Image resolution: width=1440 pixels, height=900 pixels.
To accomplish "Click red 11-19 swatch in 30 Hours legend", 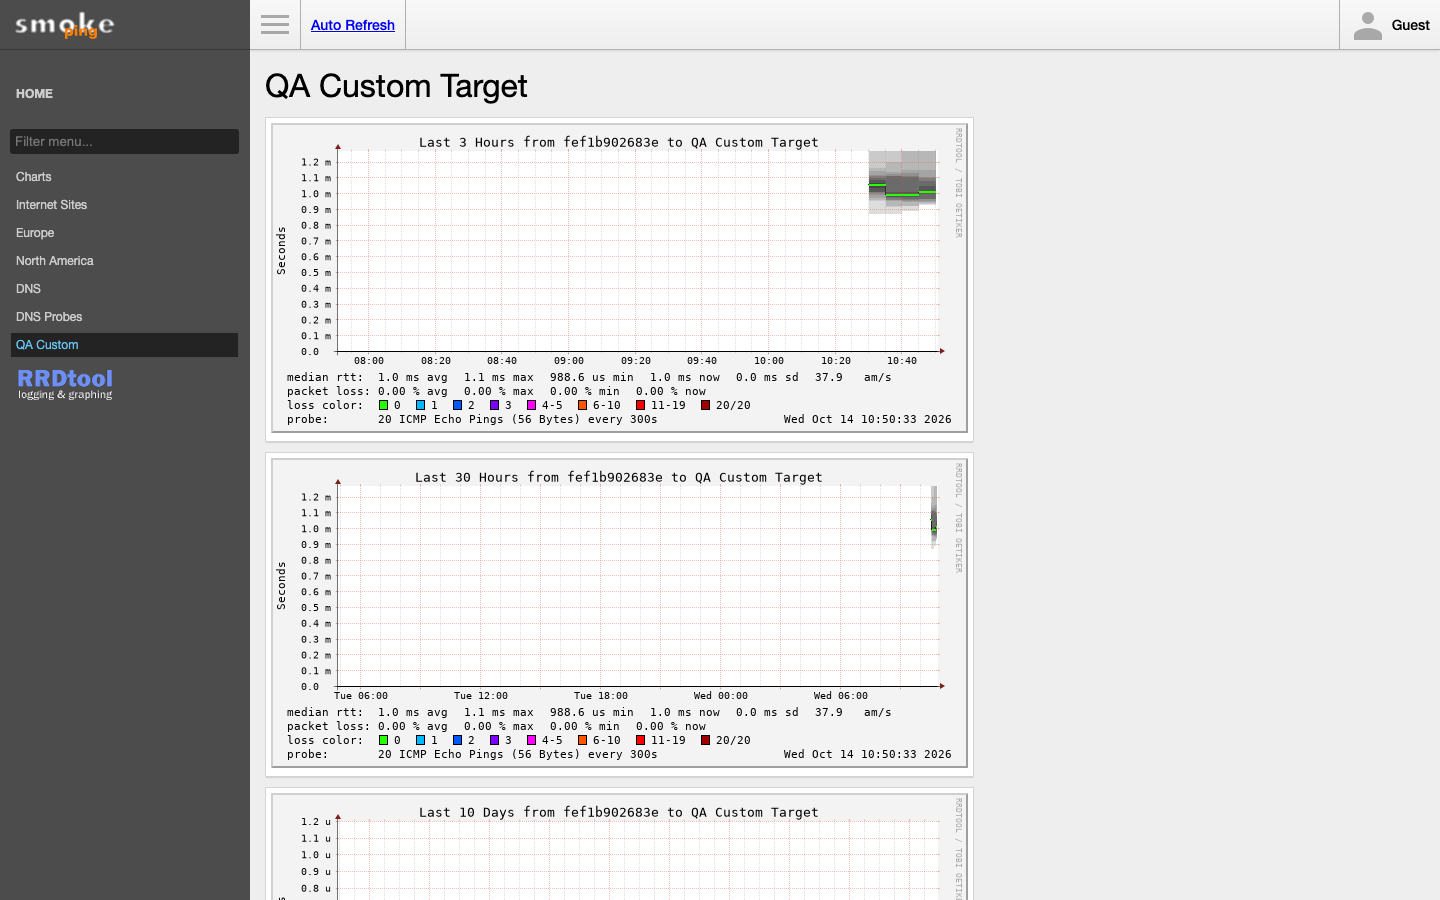I will [640, 740].
